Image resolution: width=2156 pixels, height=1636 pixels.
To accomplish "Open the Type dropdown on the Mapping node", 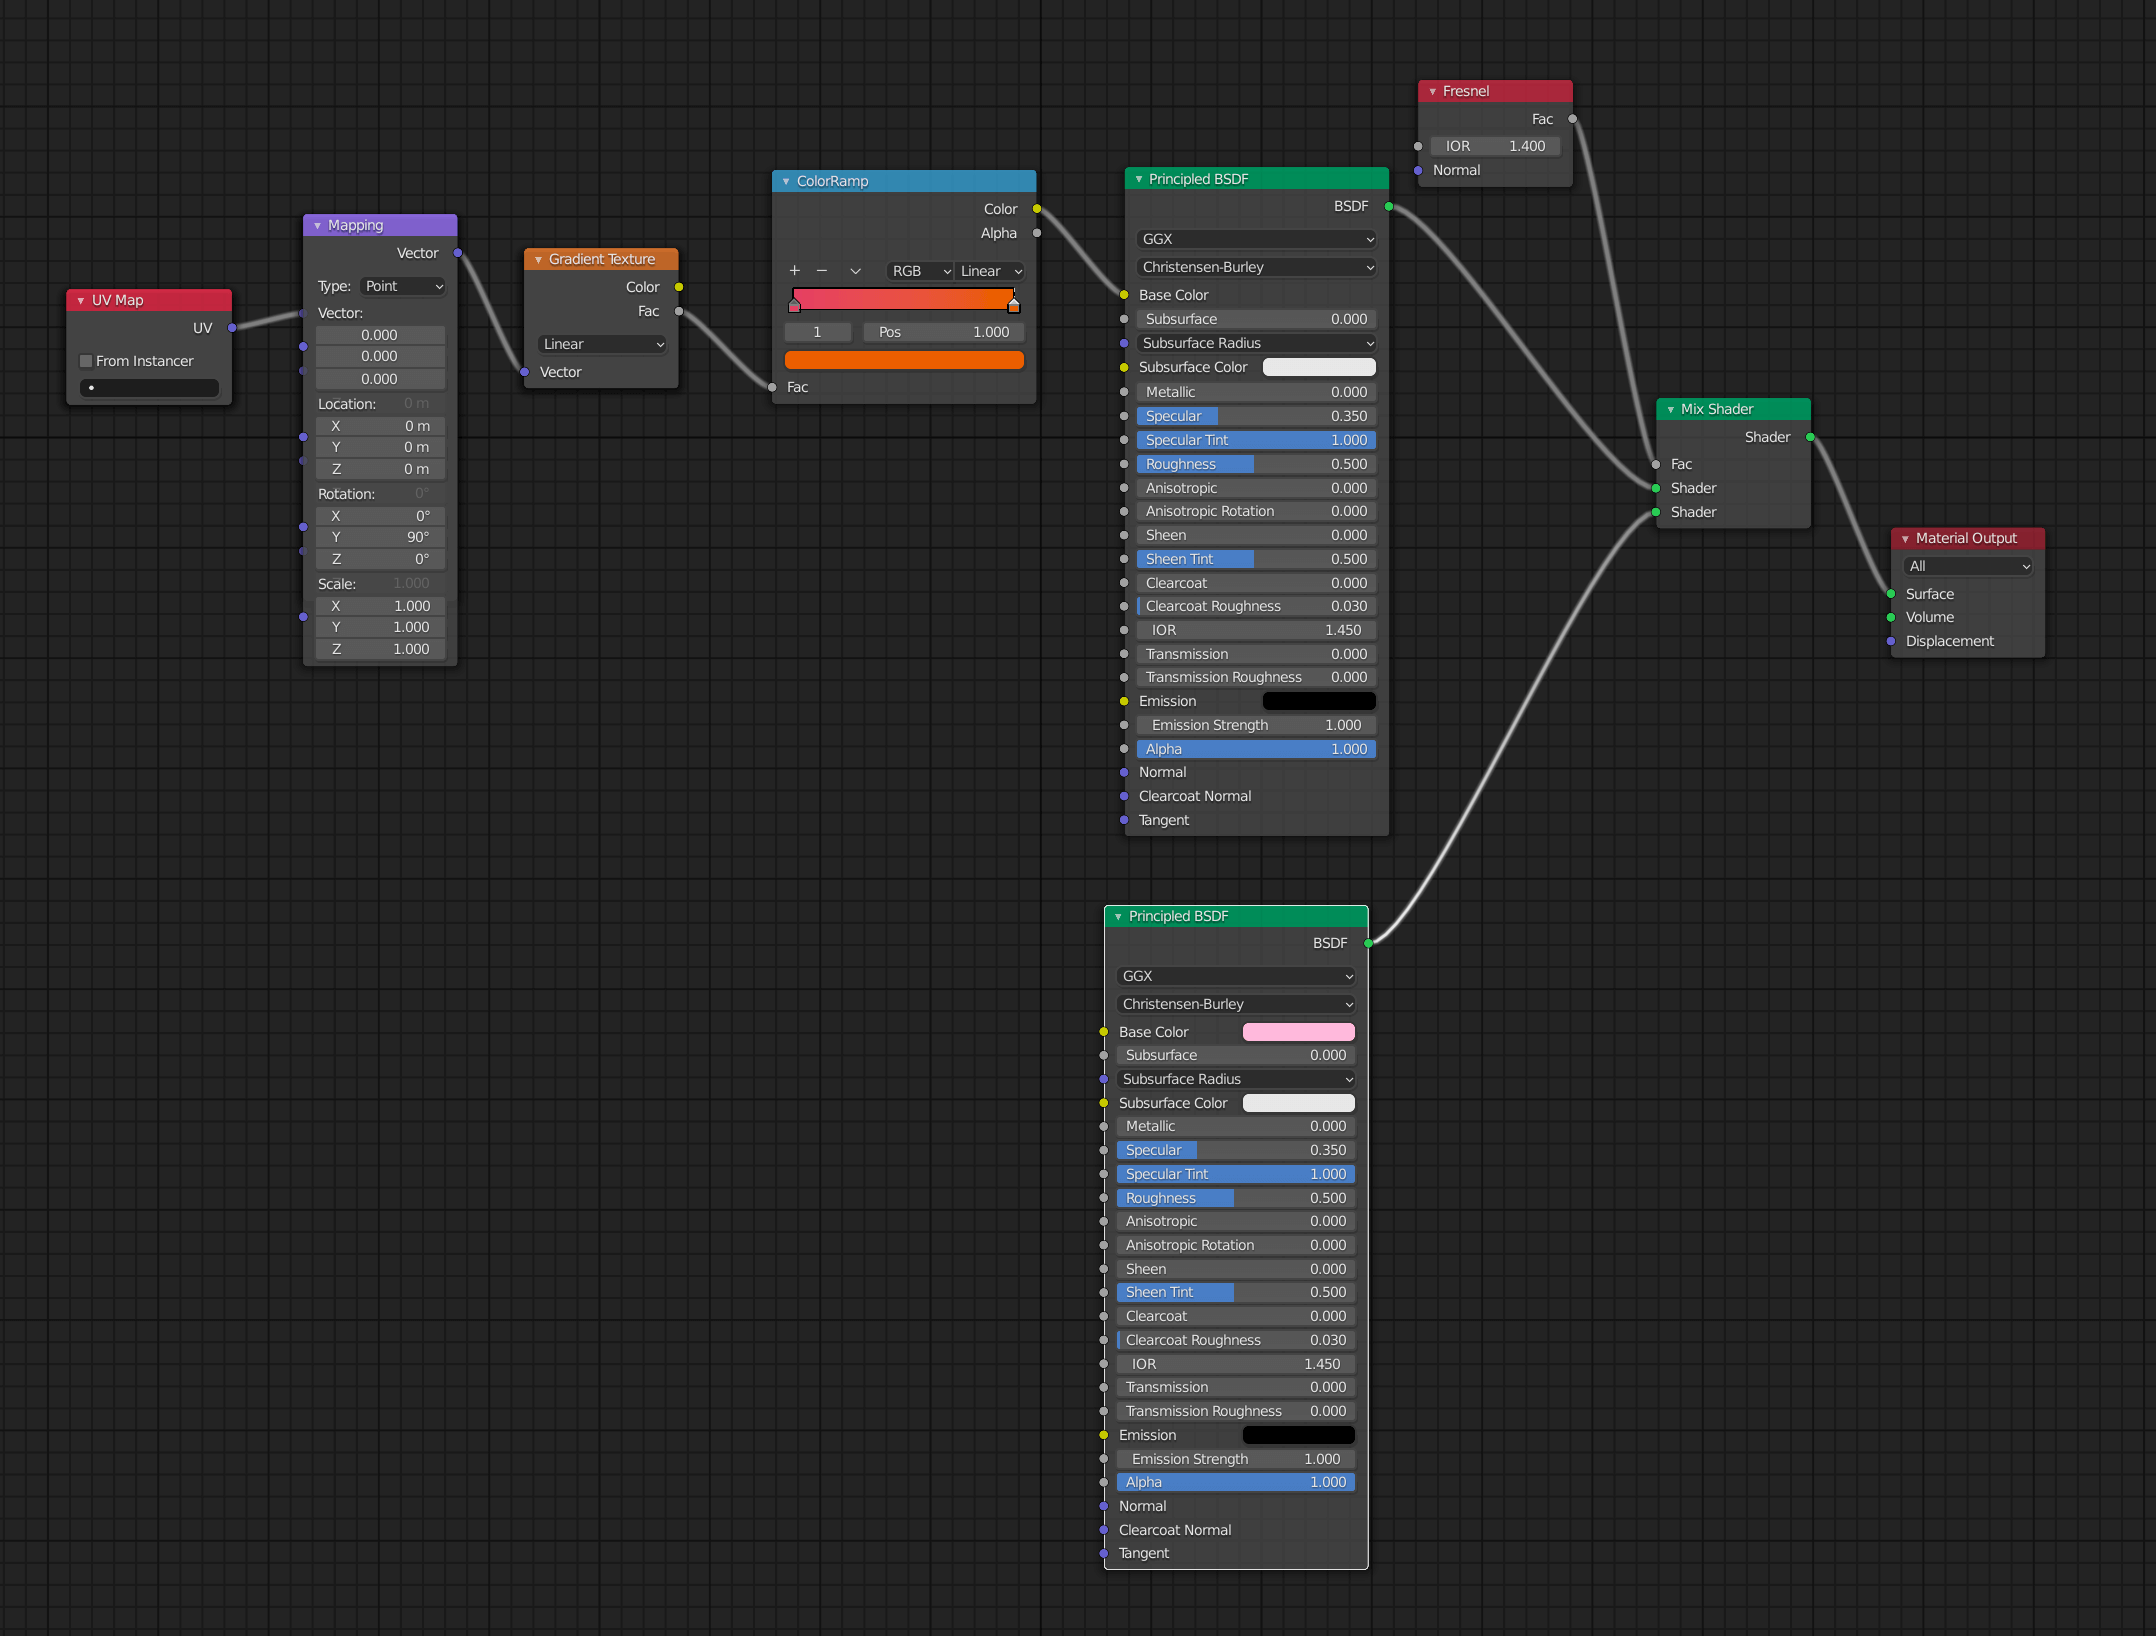I will [x=403, y=286].
